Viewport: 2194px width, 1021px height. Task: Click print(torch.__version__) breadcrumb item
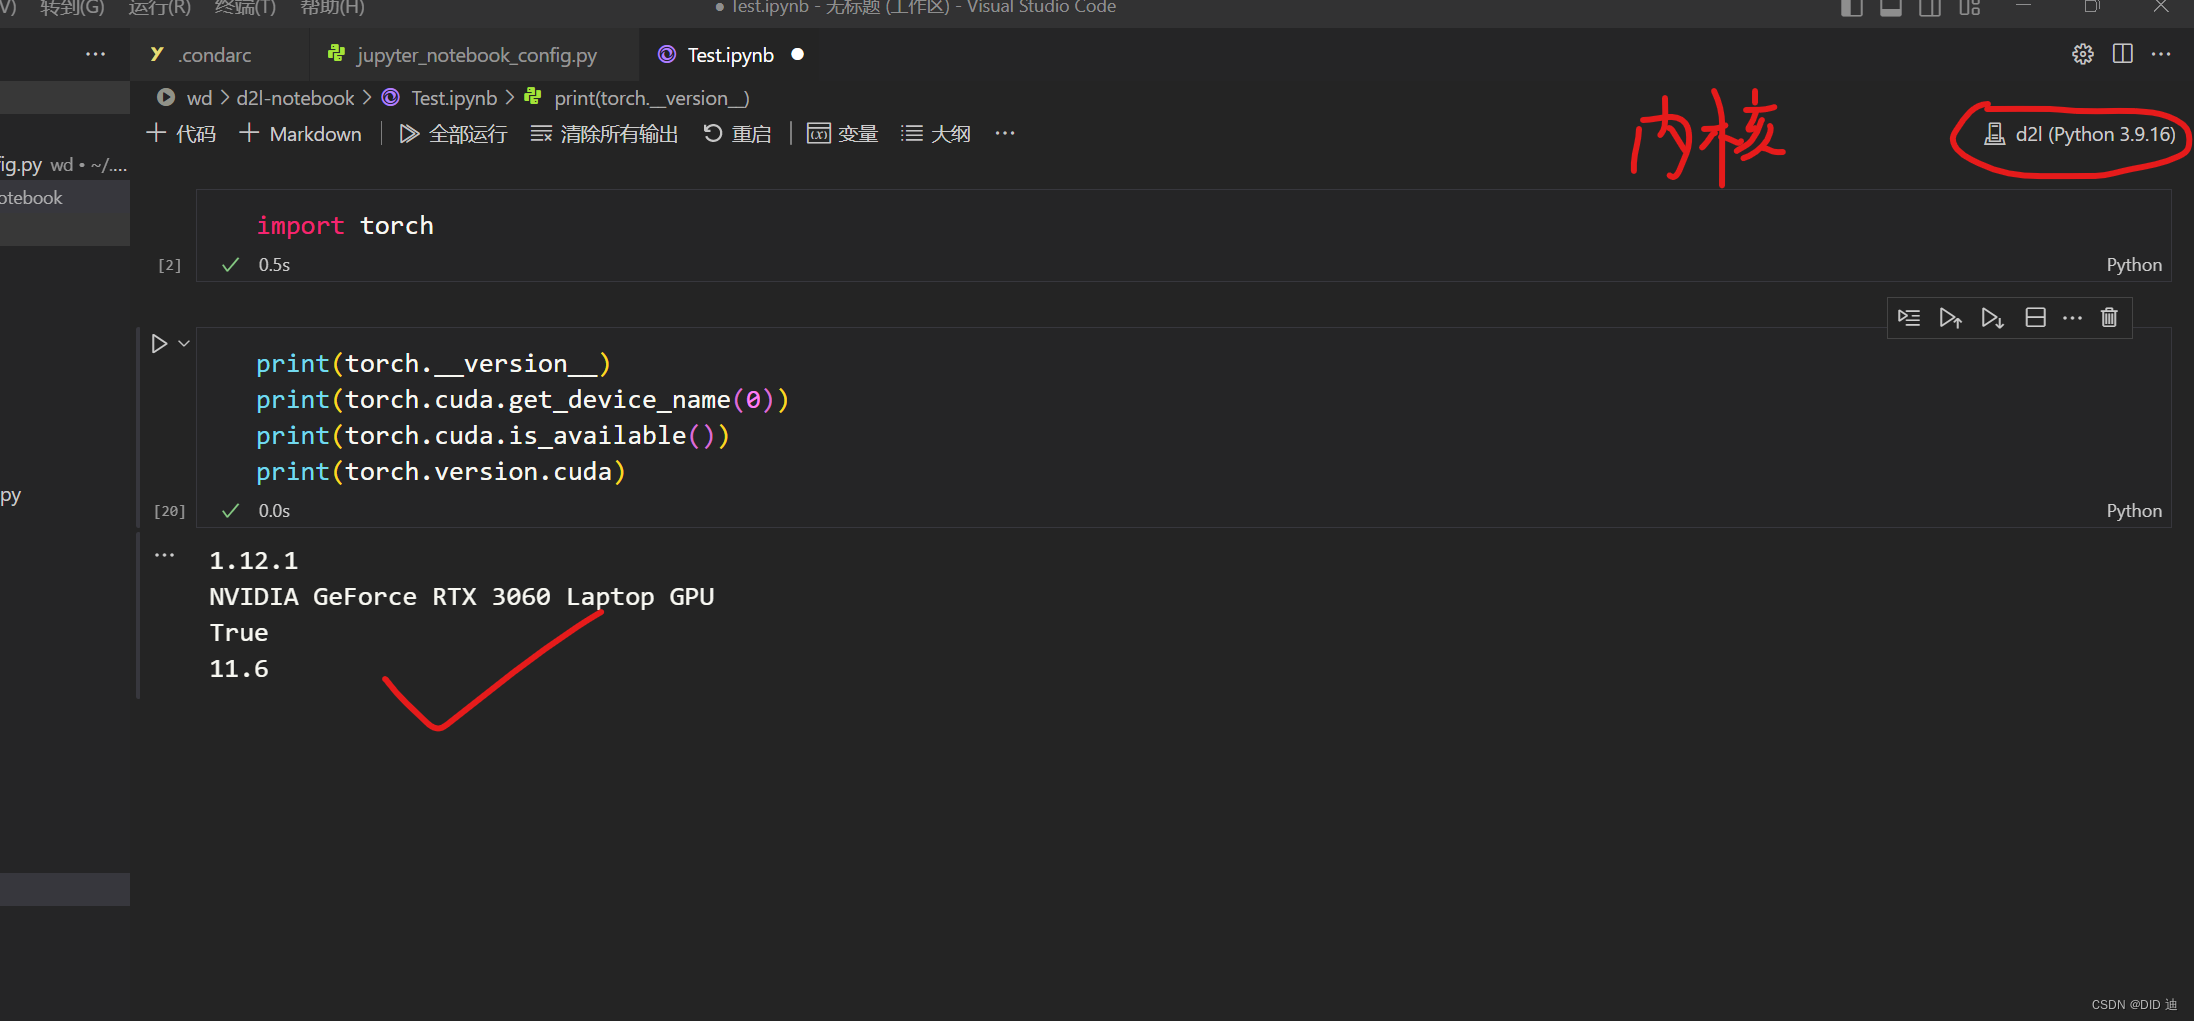[651, 98]
